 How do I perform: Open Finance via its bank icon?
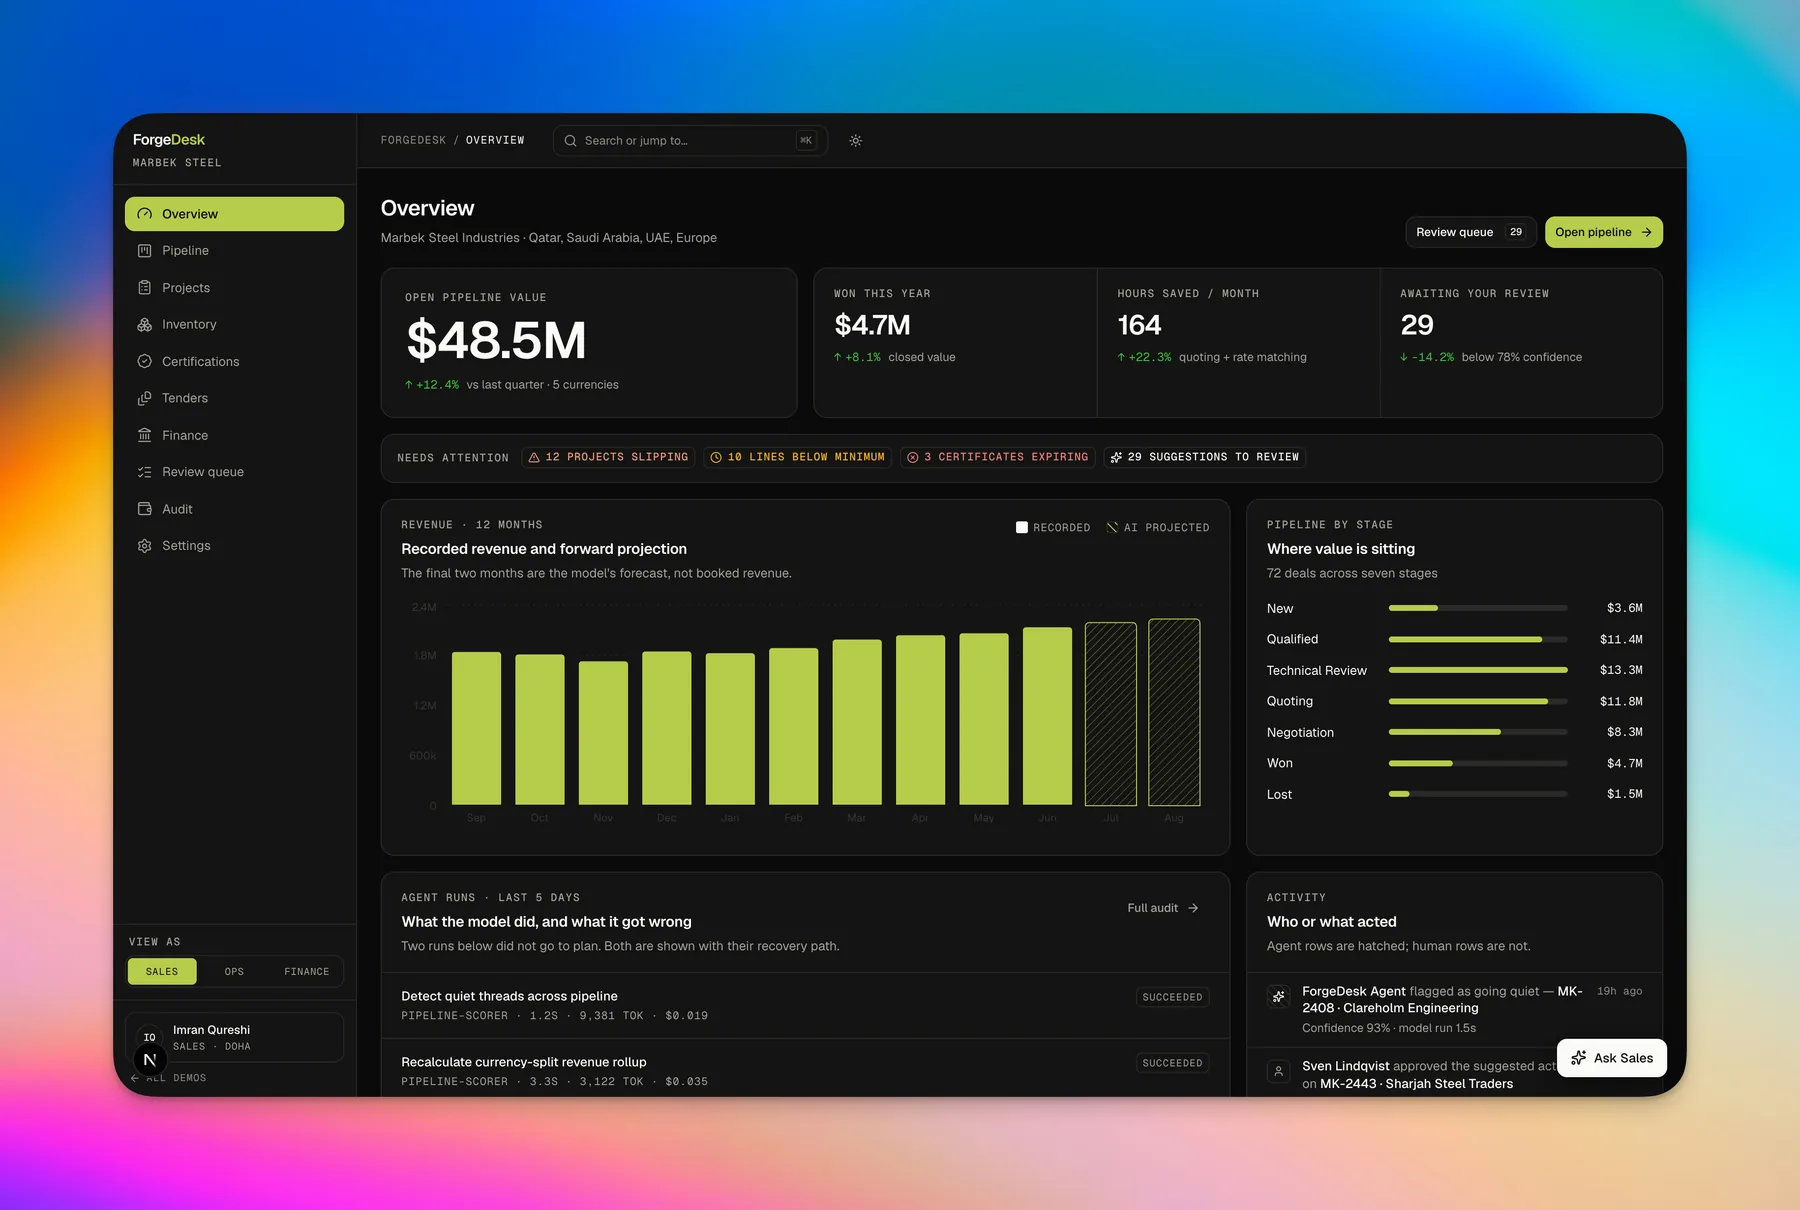(144, 435)
